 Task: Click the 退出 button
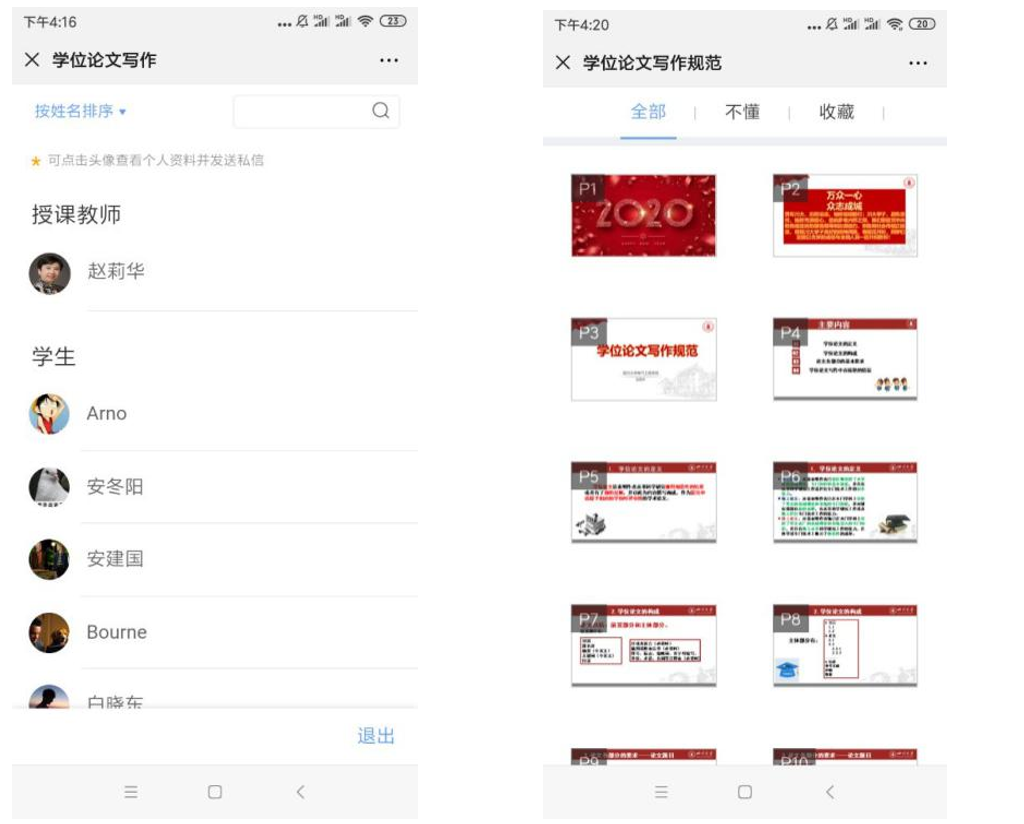(376, 736)
